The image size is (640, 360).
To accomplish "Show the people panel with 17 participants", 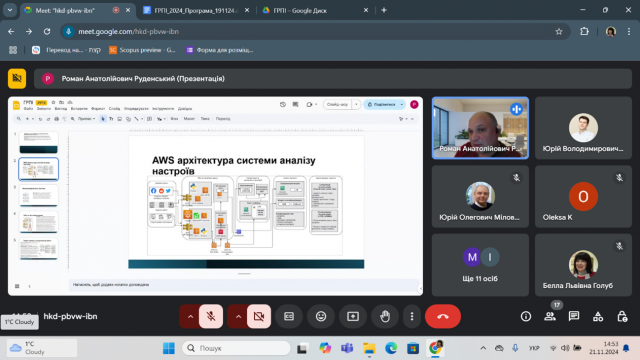I will pos(550,316).
